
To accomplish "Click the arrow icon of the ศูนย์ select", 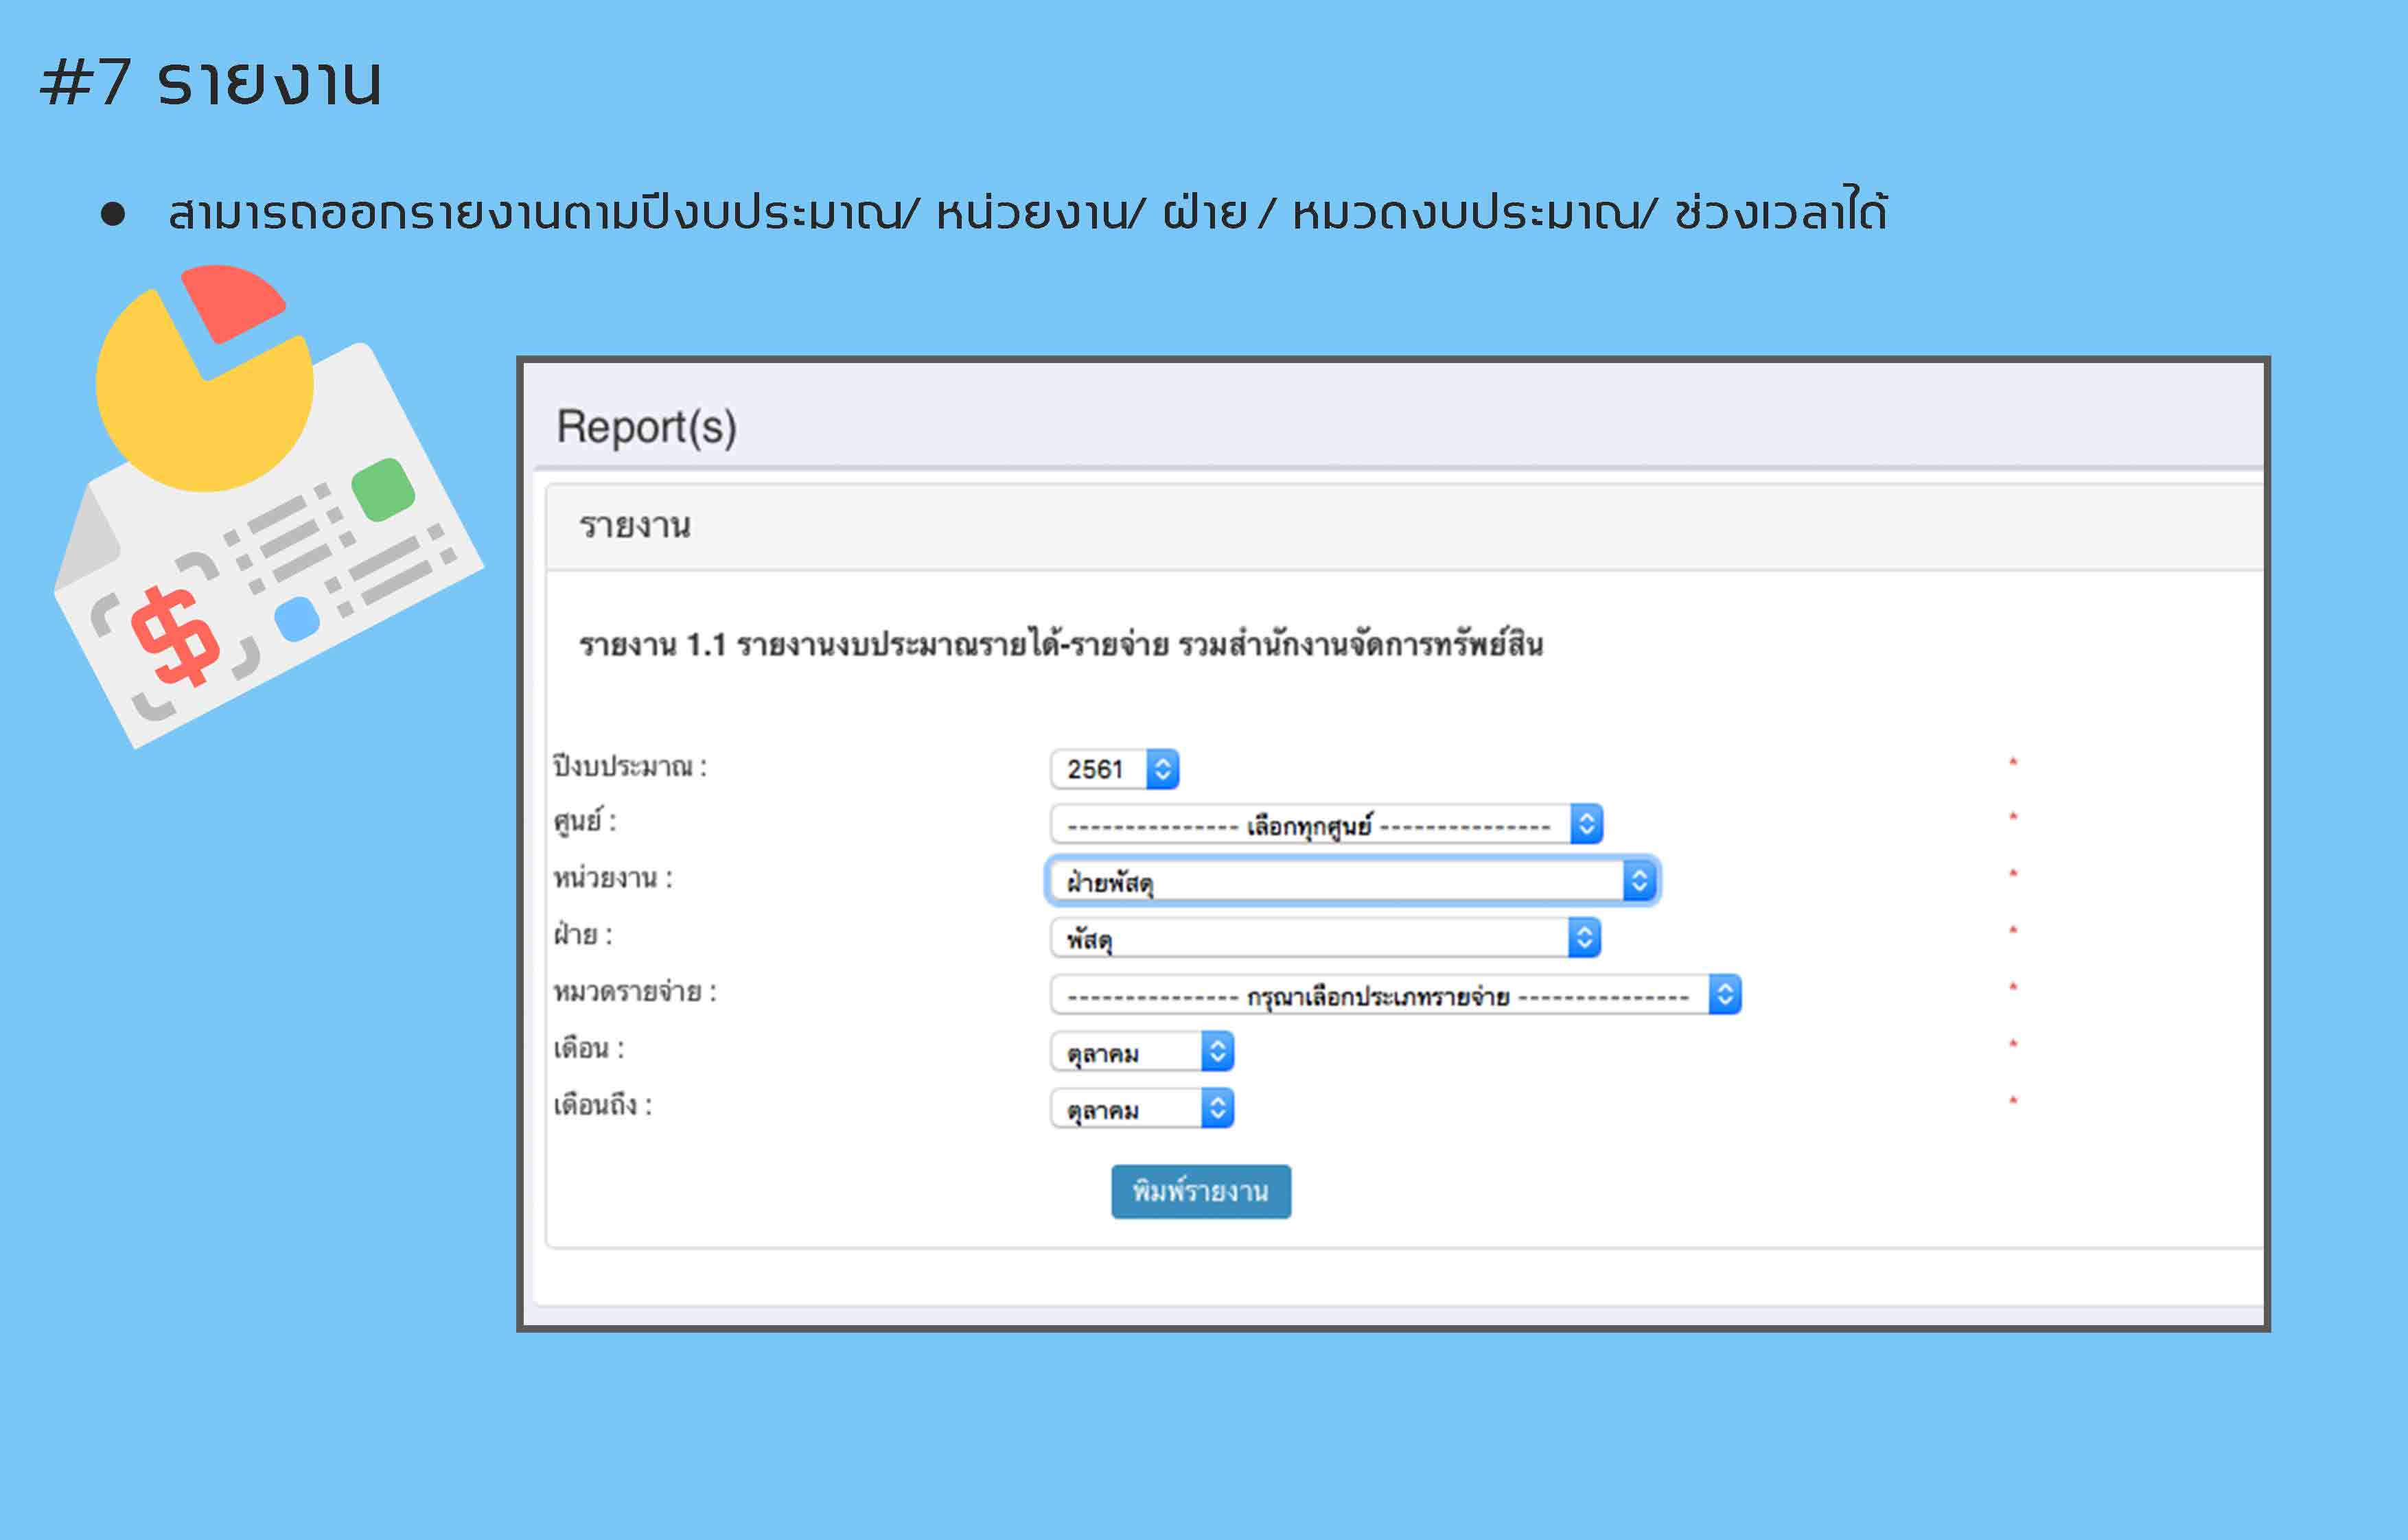I will [x=1586, y=825].
